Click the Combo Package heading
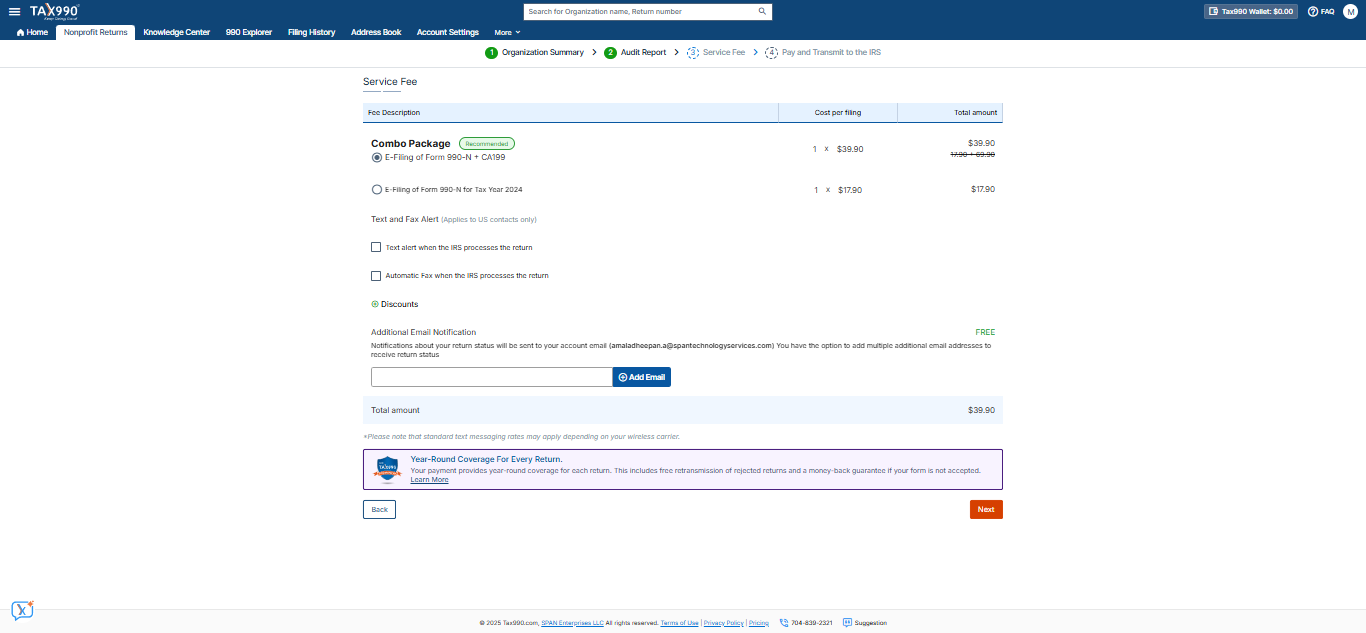The height and width of the screenshot is (633, 1366). [x=411, y=143]
